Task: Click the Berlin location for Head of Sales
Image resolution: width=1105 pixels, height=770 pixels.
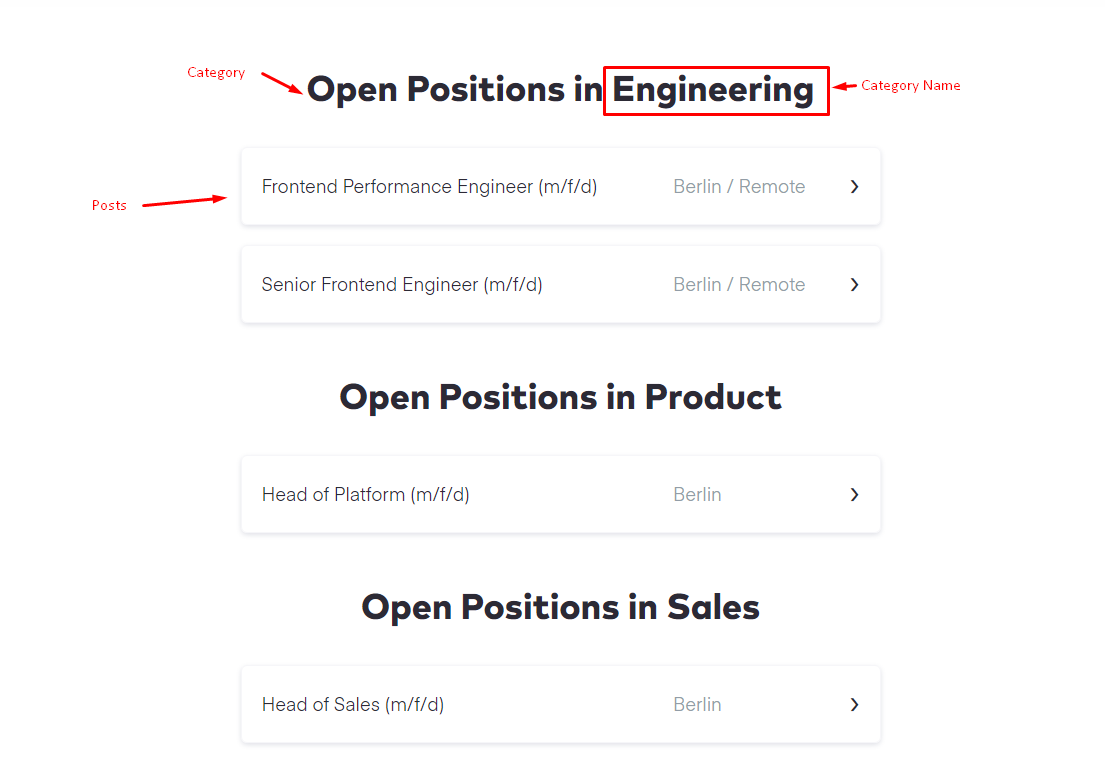Action: coord(697,704)
